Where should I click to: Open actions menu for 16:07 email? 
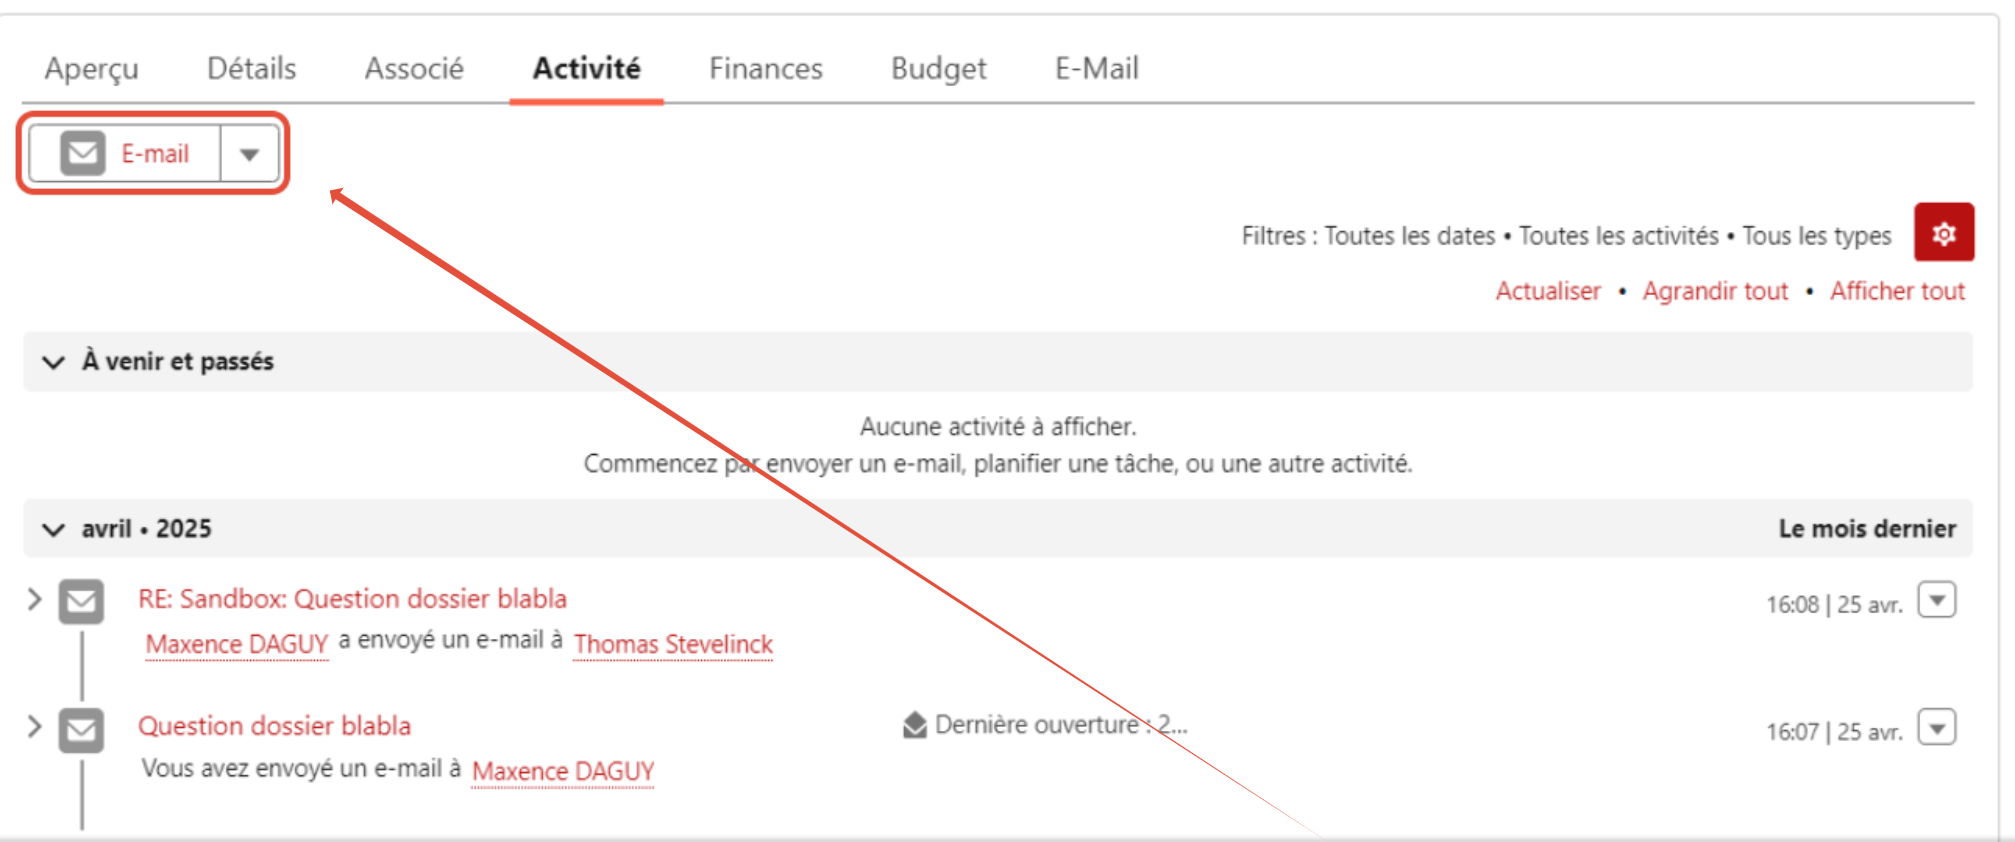(1936, 728)
